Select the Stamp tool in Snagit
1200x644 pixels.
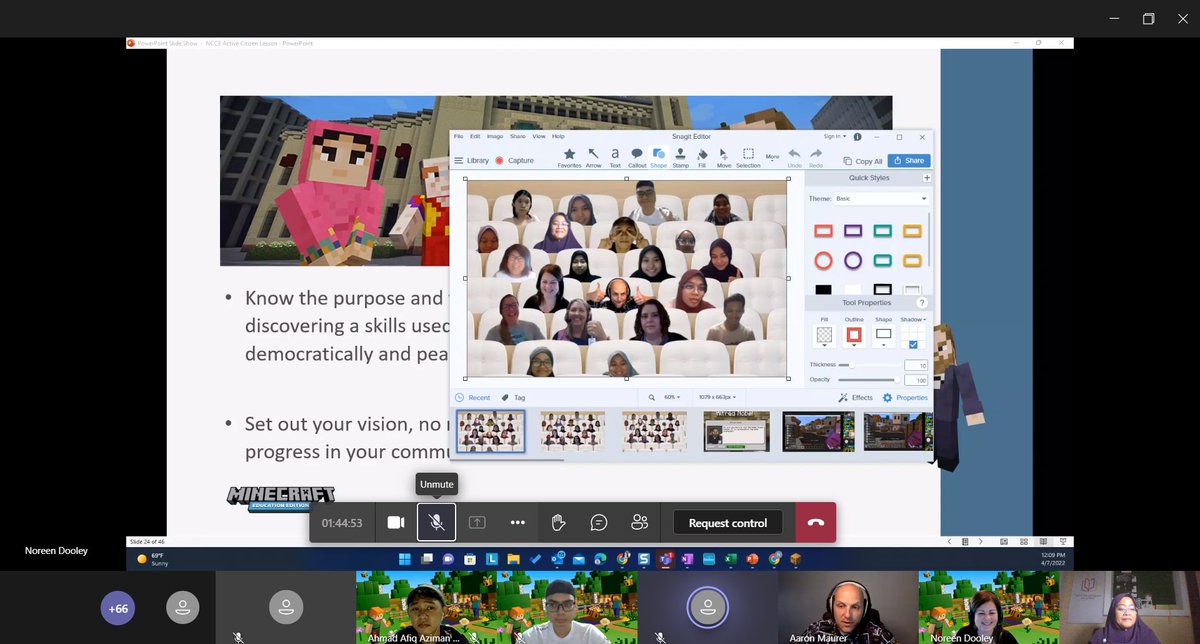pyautogui.click(x=680, y=157)
